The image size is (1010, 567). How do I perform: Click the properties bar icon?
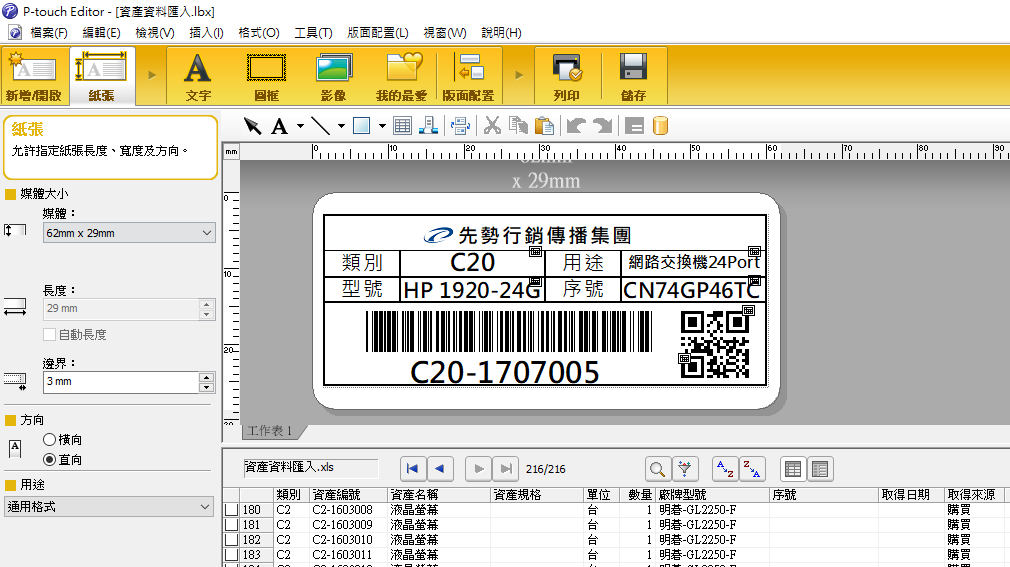(x=634, y=126)
